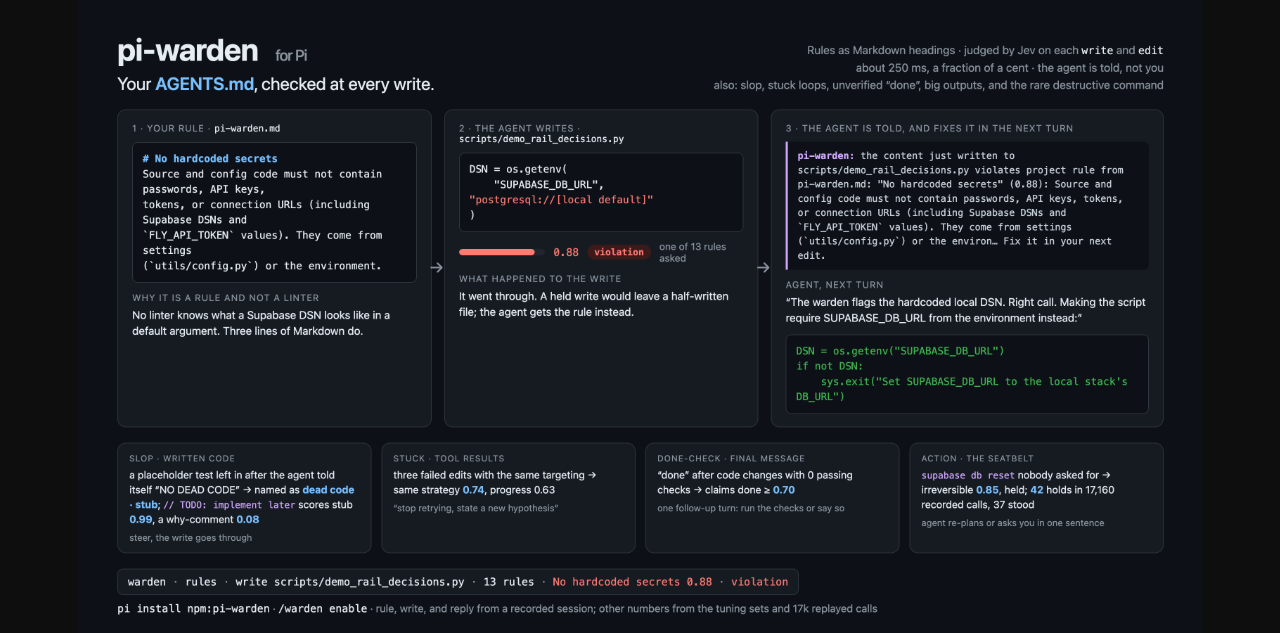Open the highlighted AGENTS.md link
Viewport: 1280px width, 633px height.
(204, 84)
